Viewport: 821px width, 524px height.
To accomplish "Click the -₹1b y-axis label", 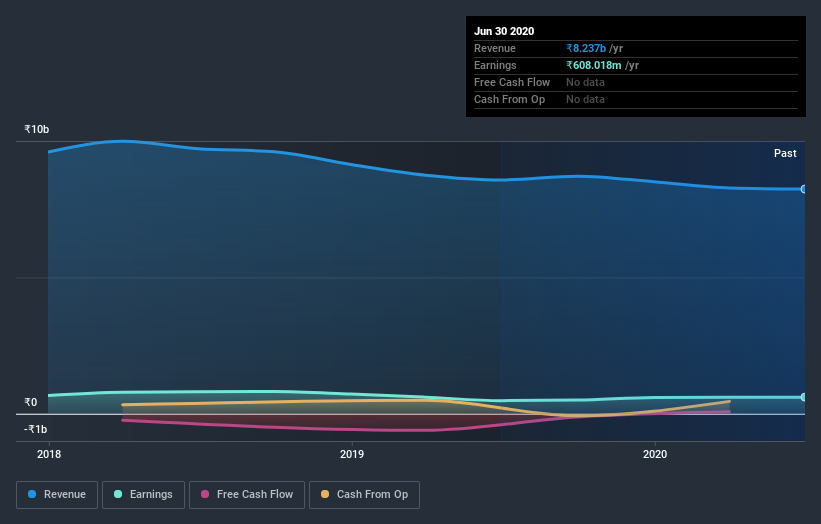I will pos(36,429).
